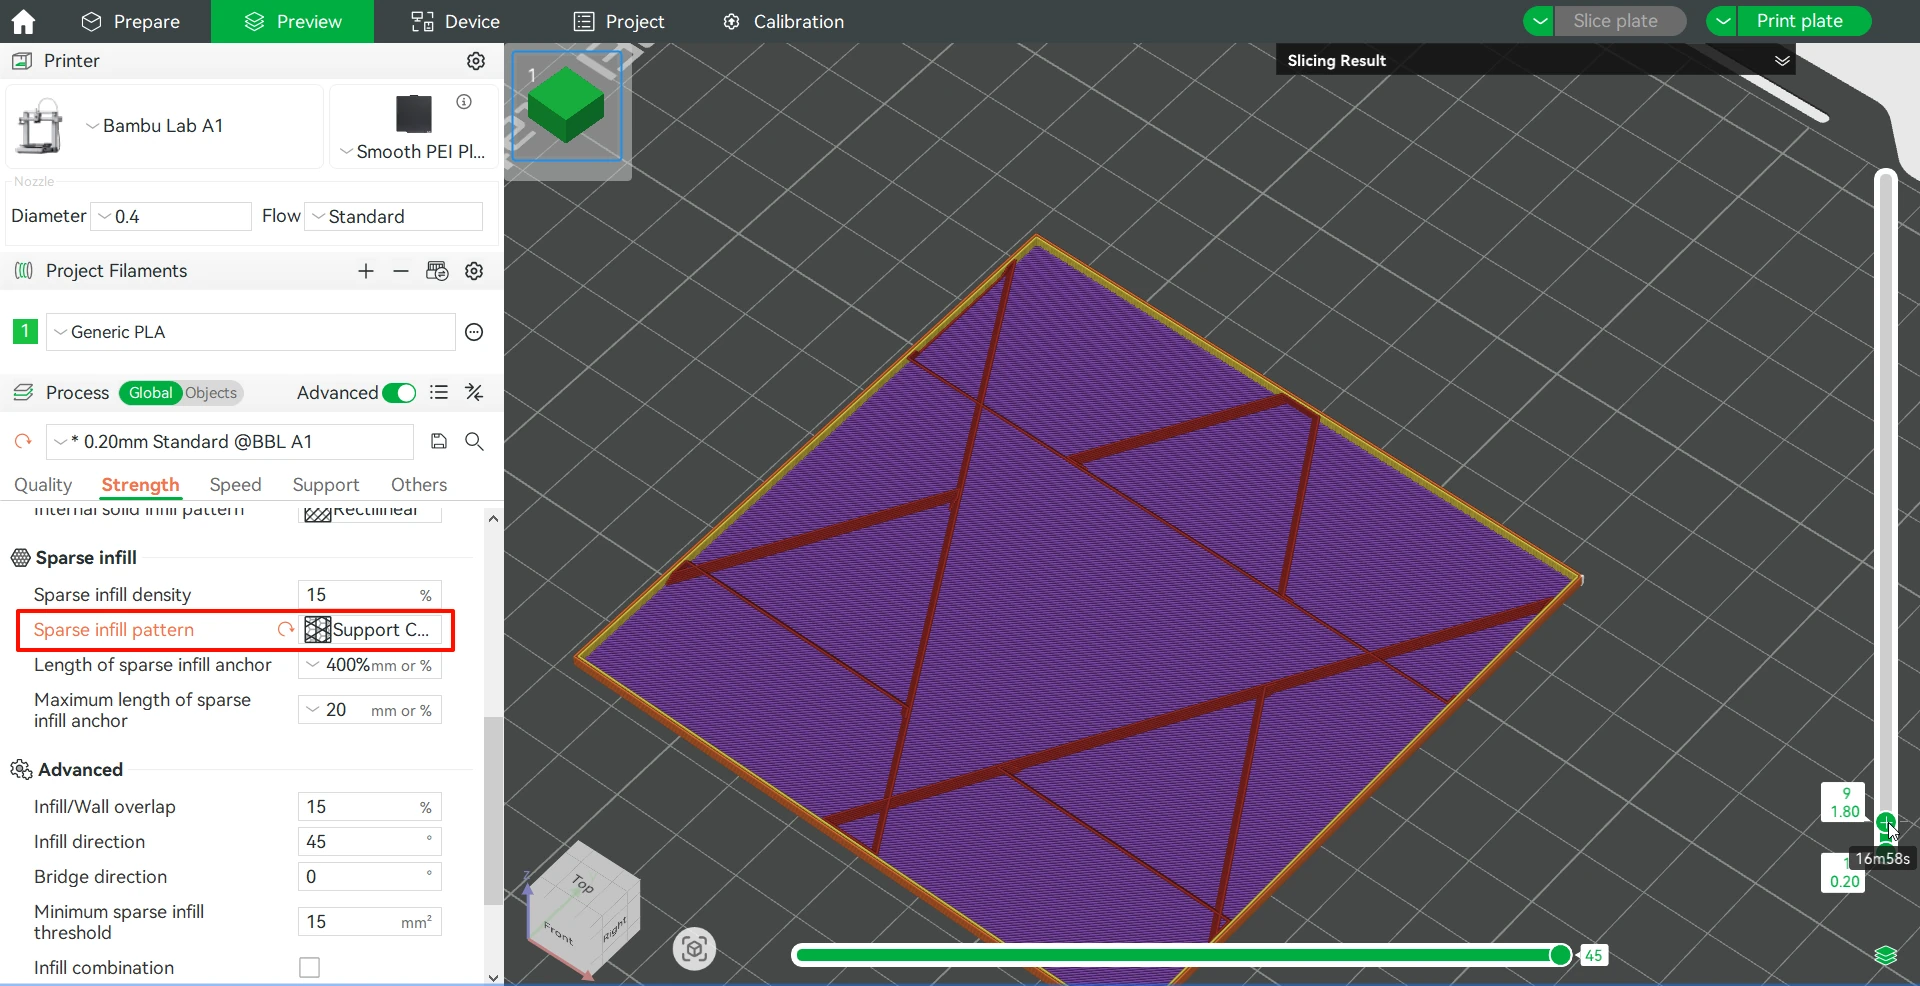Click the Home icon
The width and height of the screenshot is (1920, 986).
click(x=22, y=21)
